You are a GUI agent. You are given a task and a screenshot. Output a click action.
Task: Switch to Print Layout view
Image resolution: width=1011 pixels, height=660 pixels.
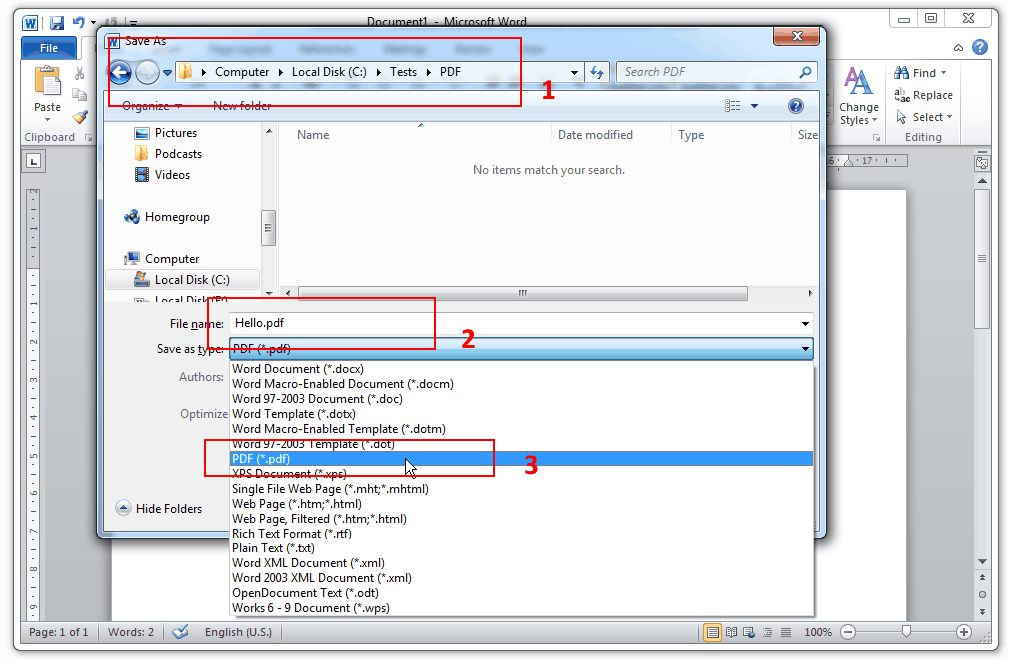(712, 632)
